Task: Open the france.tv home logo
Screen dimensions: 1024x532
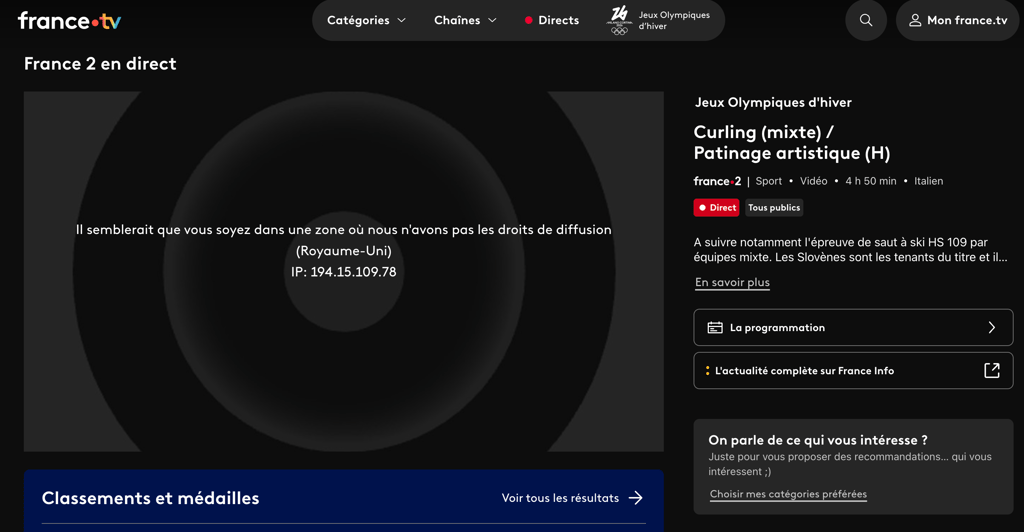Action: tap(69, 21)
